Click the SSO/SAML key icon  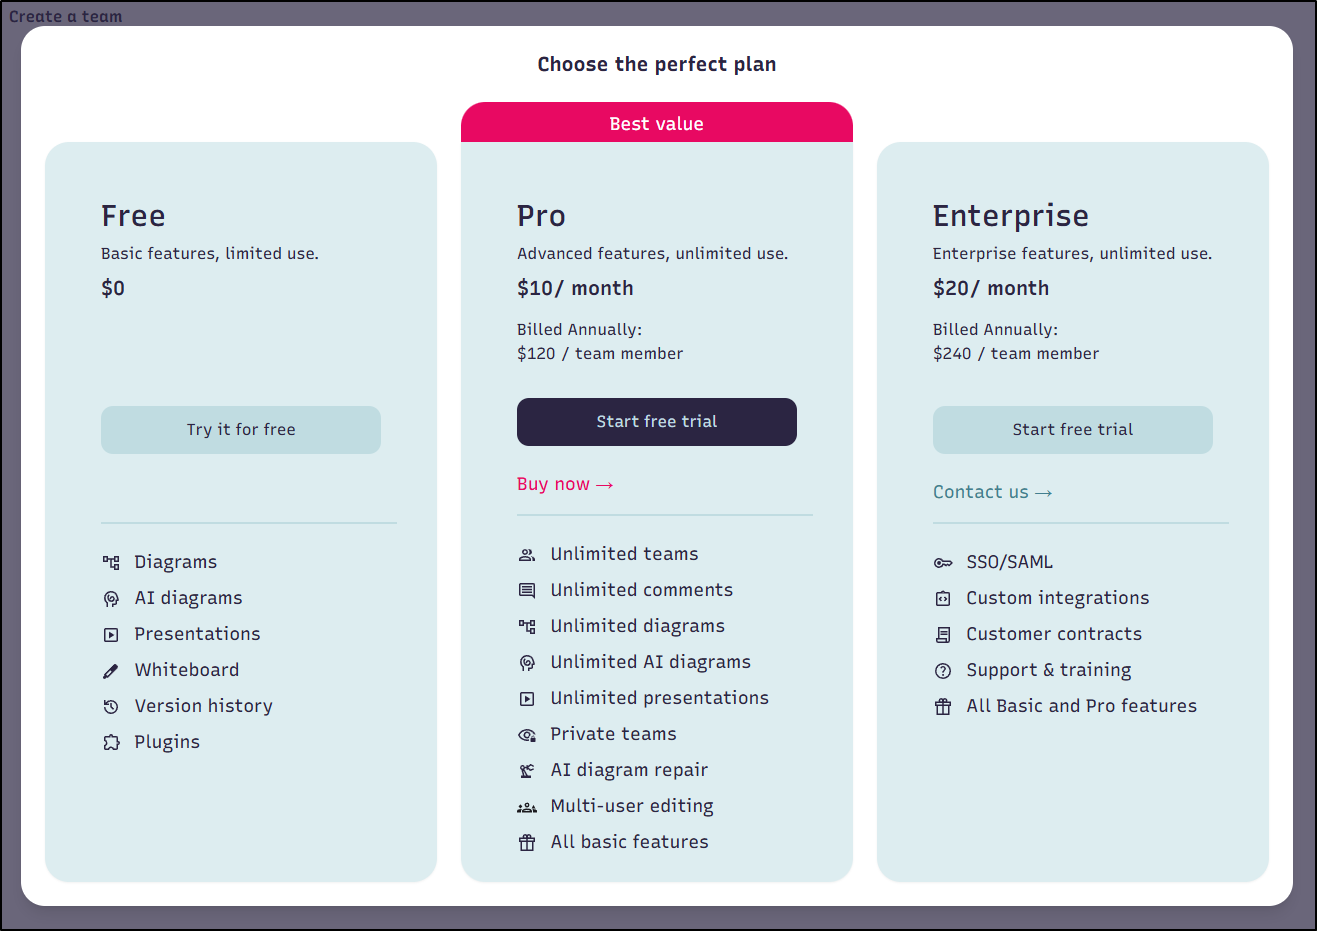tap(943, 562)
